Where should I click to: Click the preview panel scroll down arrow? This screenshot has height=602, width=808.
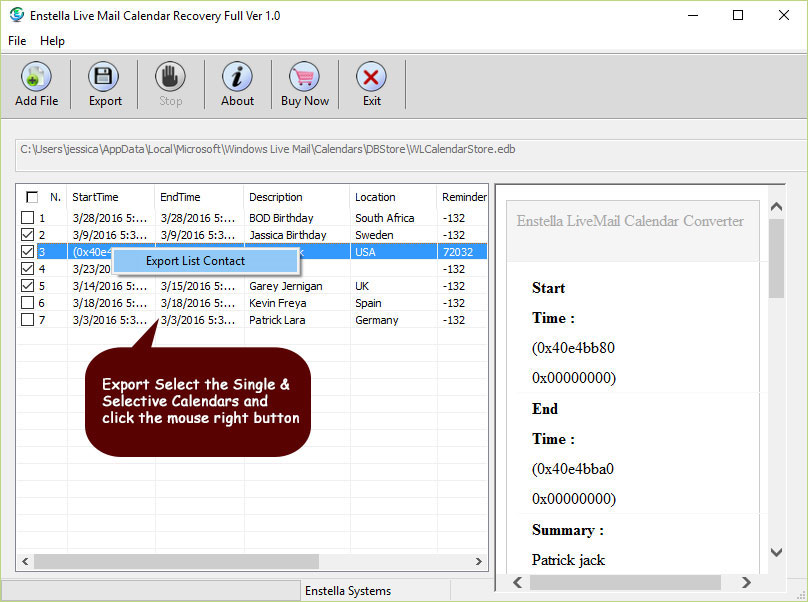776,552
